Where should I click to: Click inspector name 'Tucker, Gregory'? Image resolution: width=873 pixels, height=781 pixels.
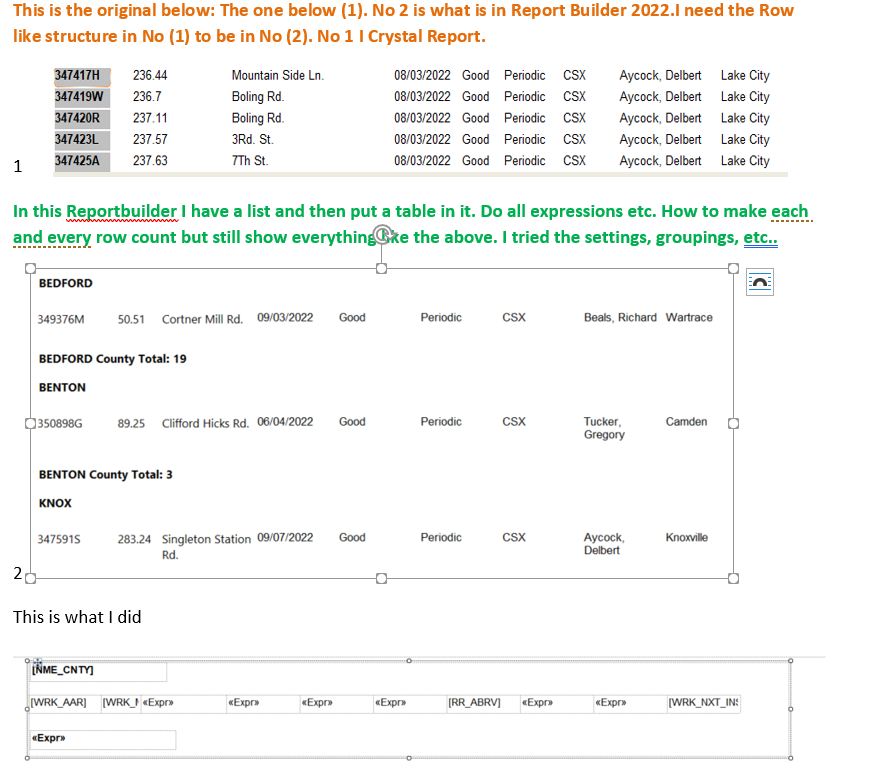[x=604, y=428]
